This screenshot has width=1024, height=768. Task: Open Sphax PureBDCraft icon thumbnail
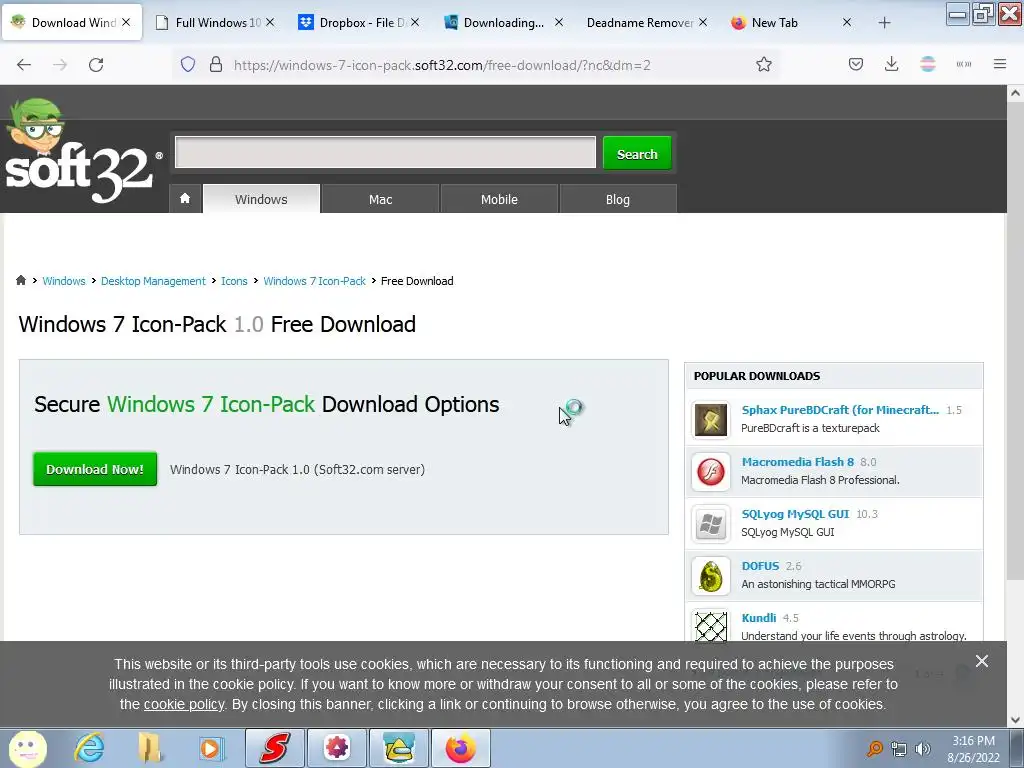(x=711, y=419)
